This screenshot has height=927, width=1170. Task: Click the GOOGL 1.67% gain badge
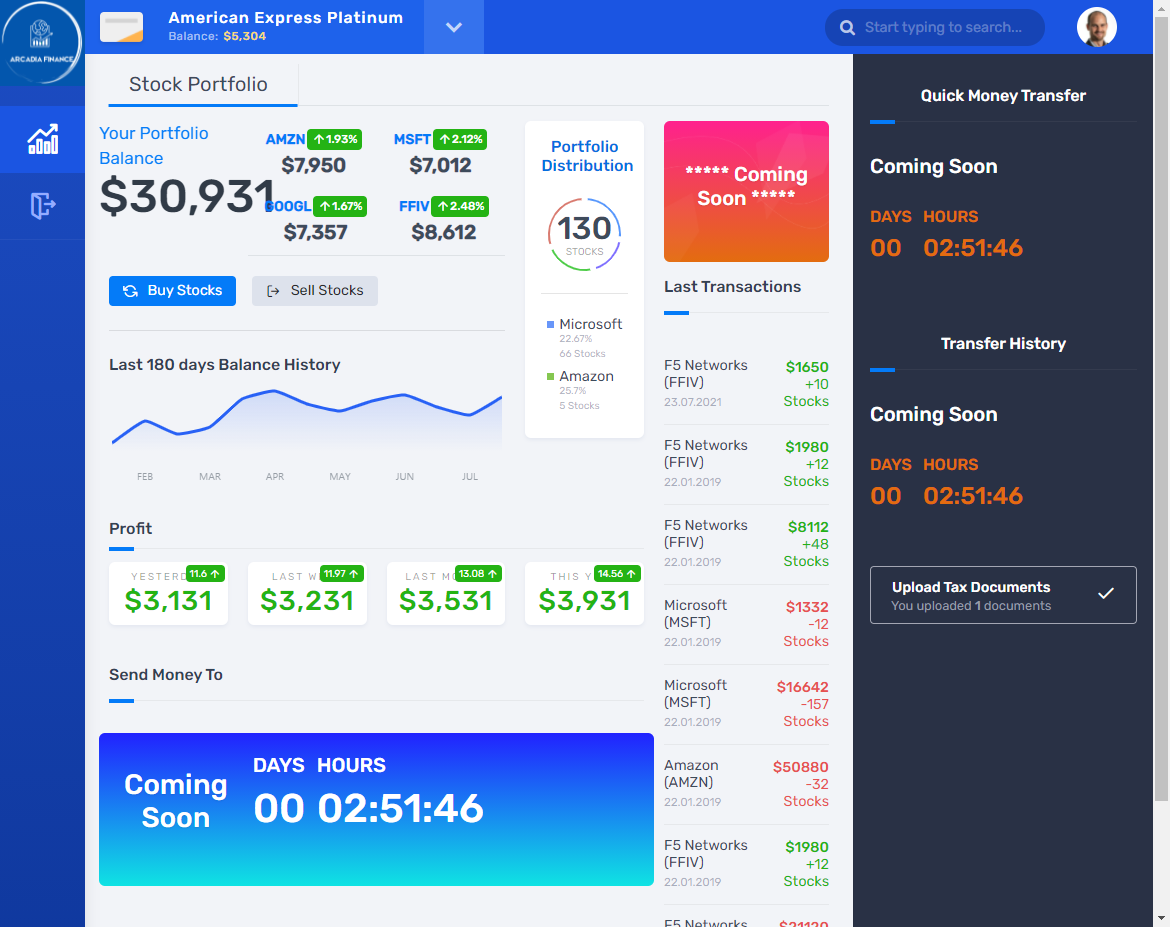click(x=340, y=206)
